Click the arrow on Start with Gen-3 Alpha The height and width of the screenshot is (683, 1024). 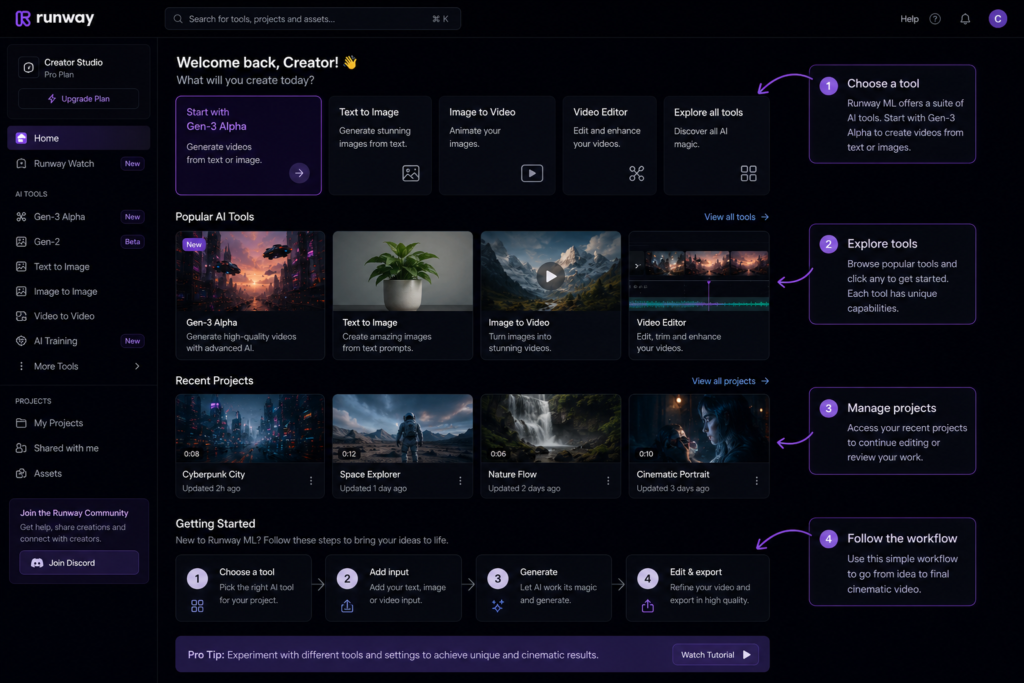pyautogui.click(x=299, y=173)
